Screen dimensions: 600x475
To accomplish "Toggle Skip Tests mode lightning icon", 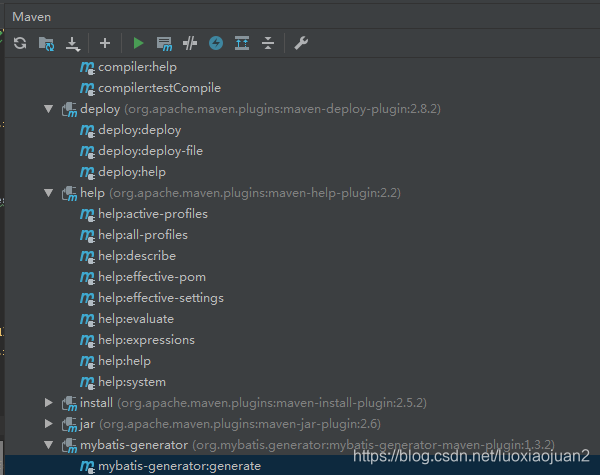I will 216,43.
